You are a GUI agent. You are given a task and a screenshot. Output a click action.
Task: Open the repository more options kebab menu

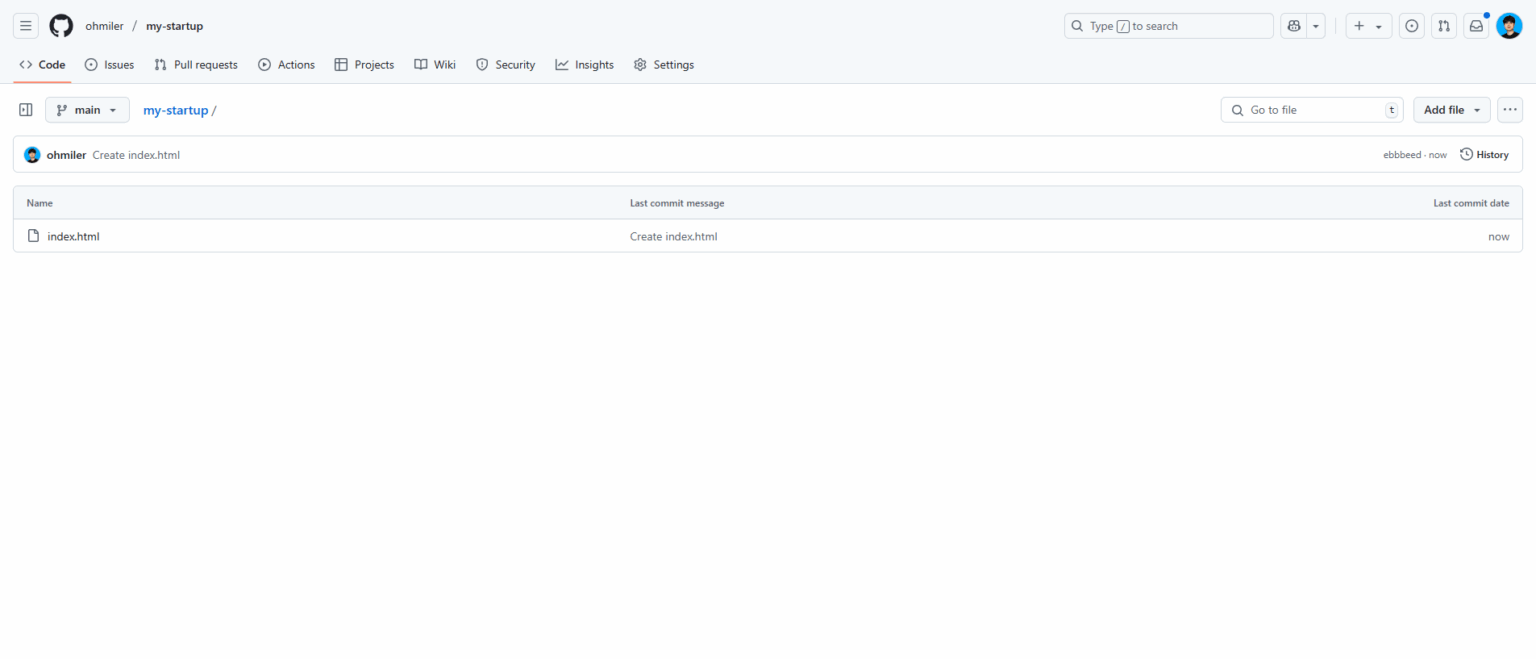tap(1509, 109)
